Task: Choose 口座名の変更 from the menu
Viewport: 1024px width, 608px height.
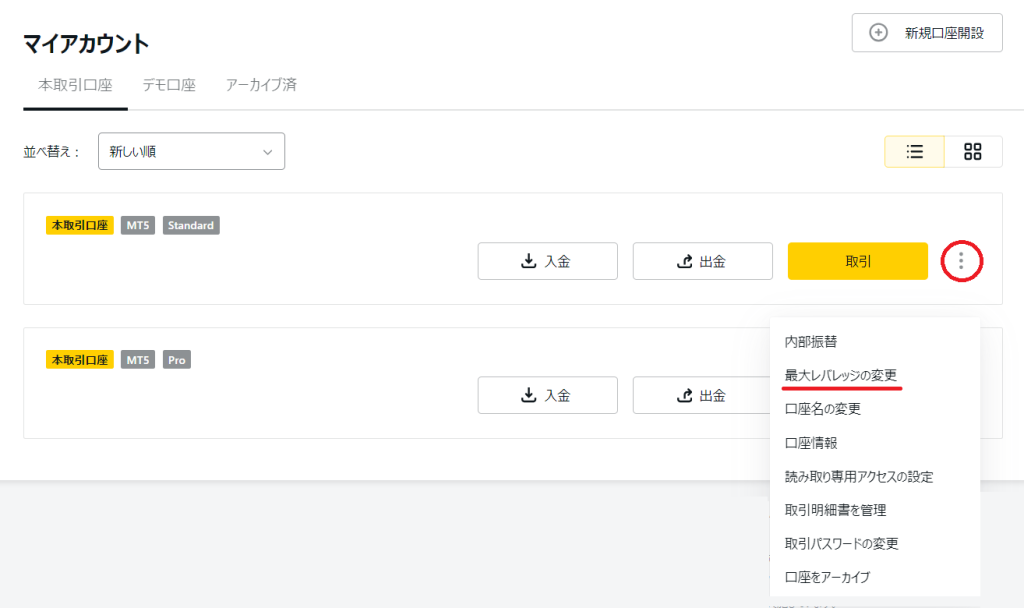Action: tap(823, 409)
